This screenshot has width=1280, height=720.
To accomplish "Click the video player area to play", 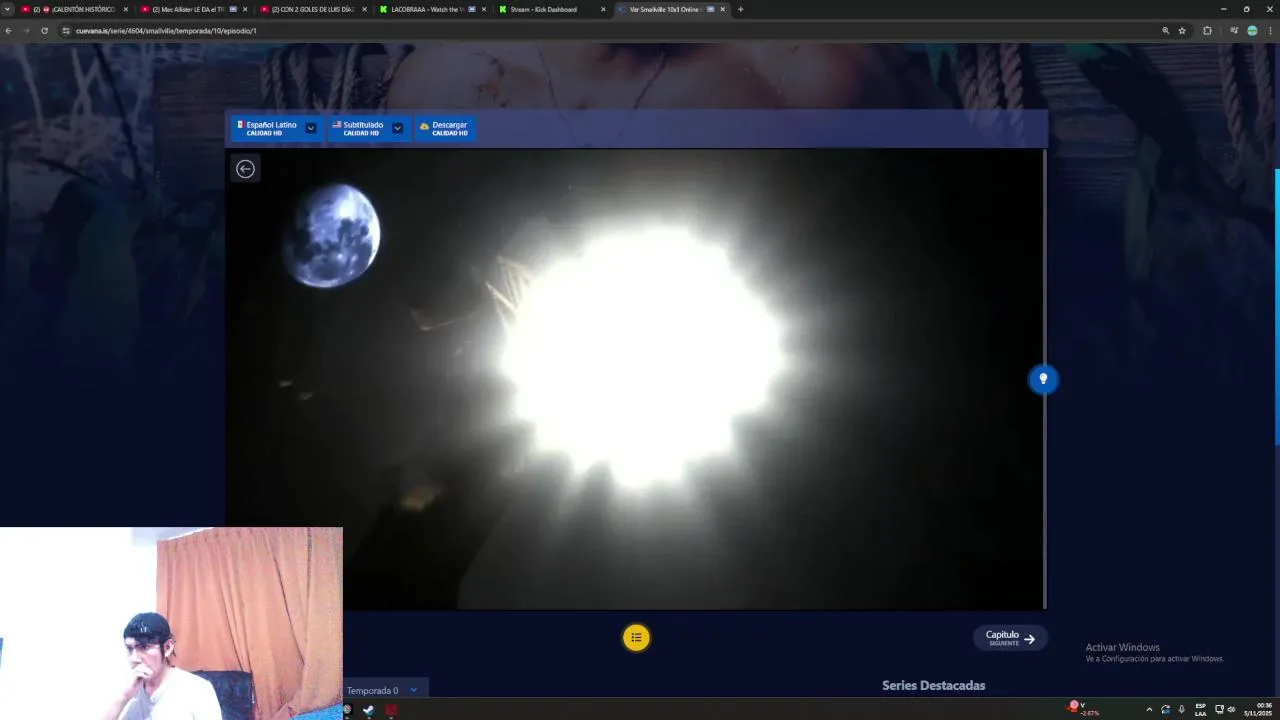I will pyautogui.click(x=635, y=379).
